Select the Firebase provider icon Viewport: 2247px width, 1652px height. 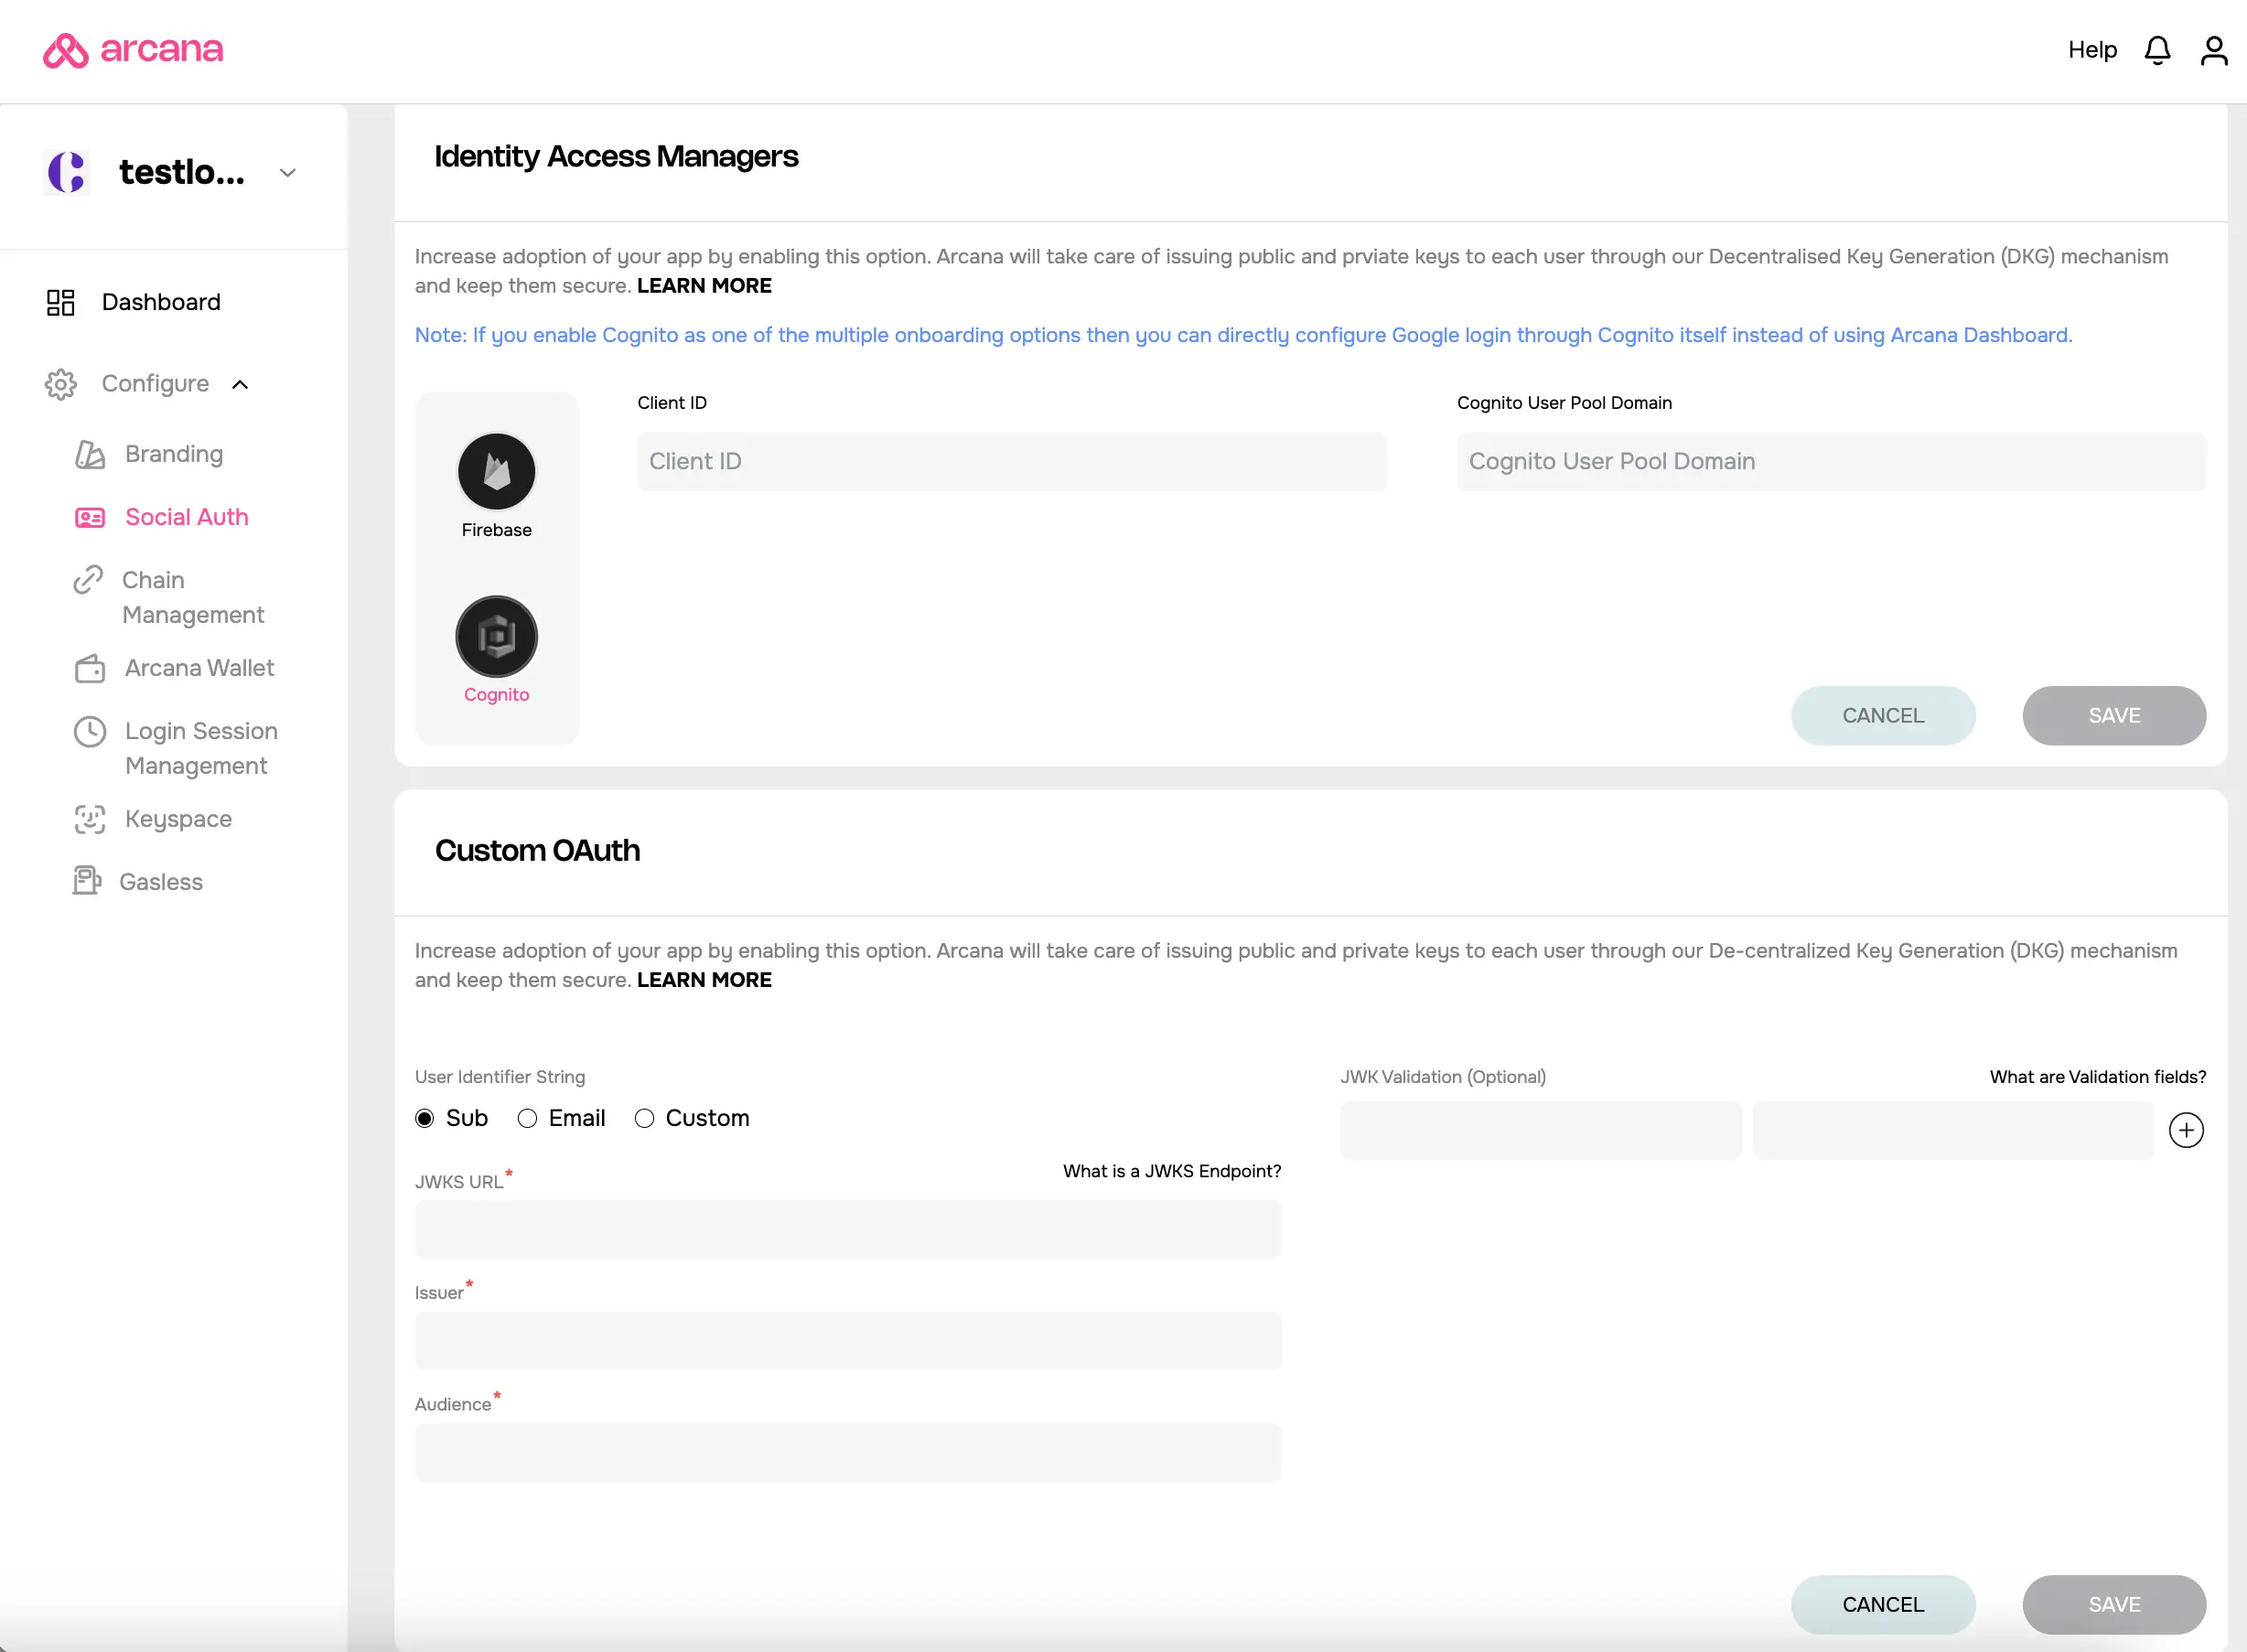pyautogui.click(x=496, y=471)
